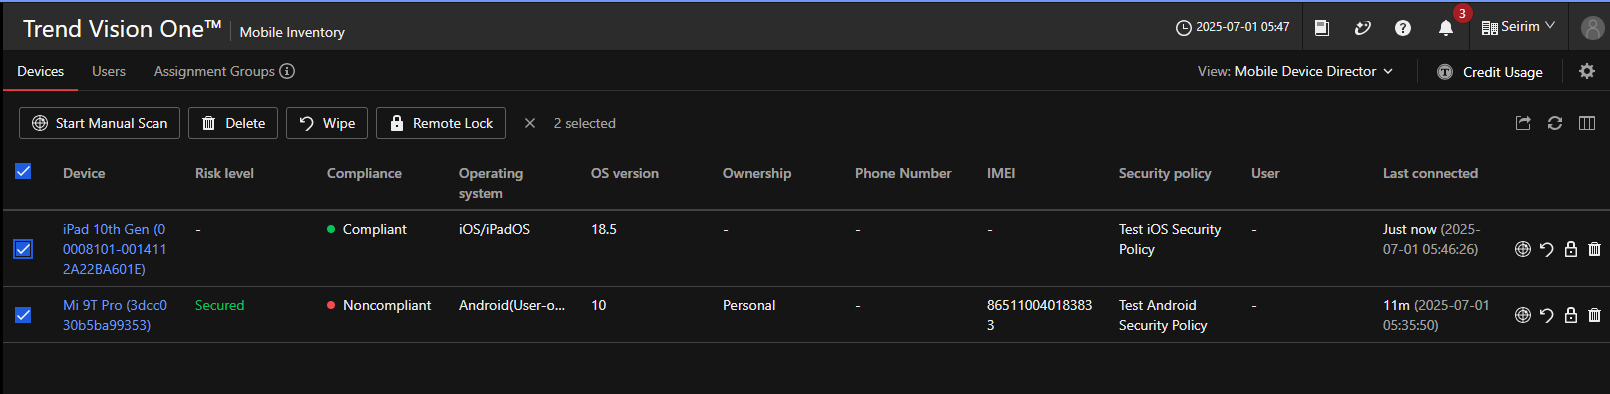
Task: Open the help question mark icon
Action: tap(1403, 28)
